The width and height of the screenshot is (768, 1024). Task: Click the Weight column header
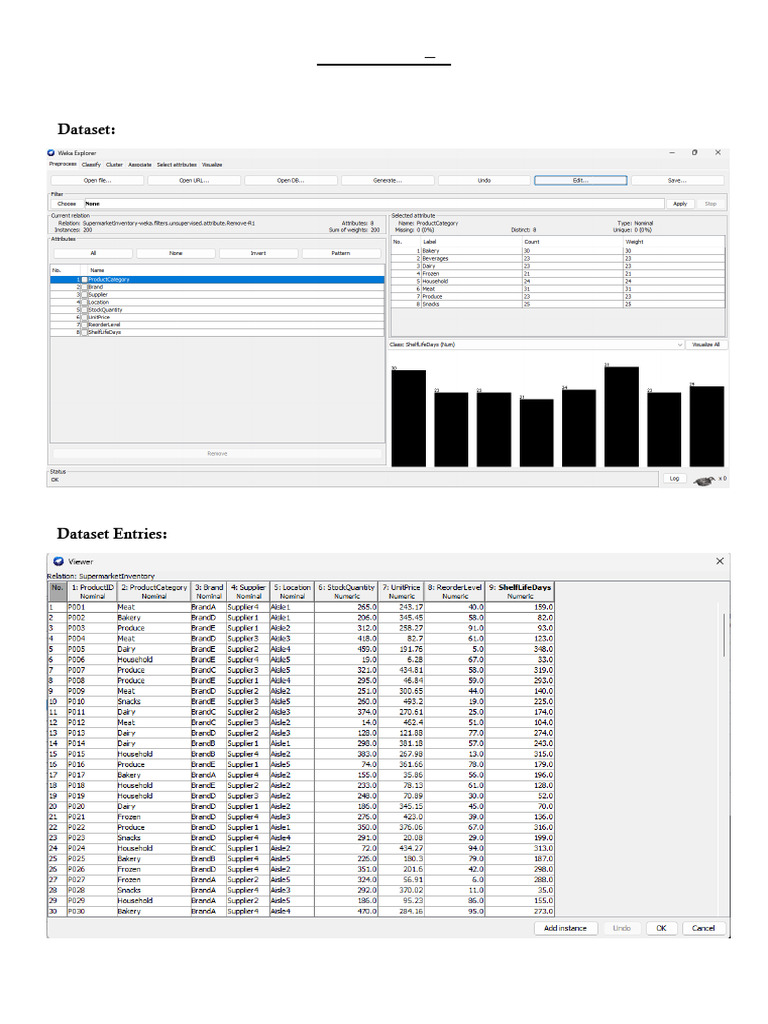tap(674, 242)
